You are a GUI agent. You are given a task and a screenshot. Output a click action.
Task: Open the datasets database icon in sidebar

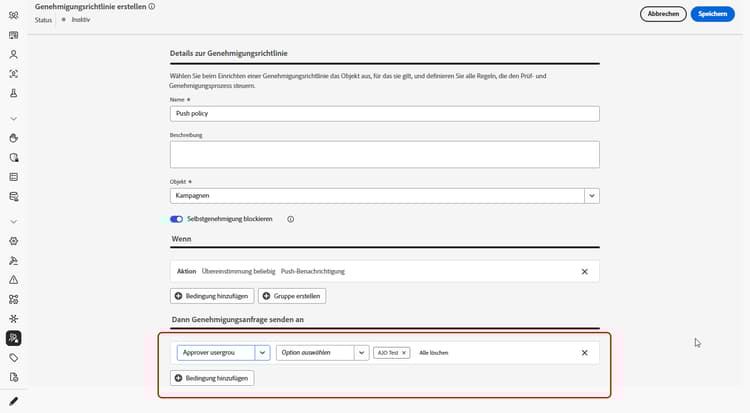point(13,197)
